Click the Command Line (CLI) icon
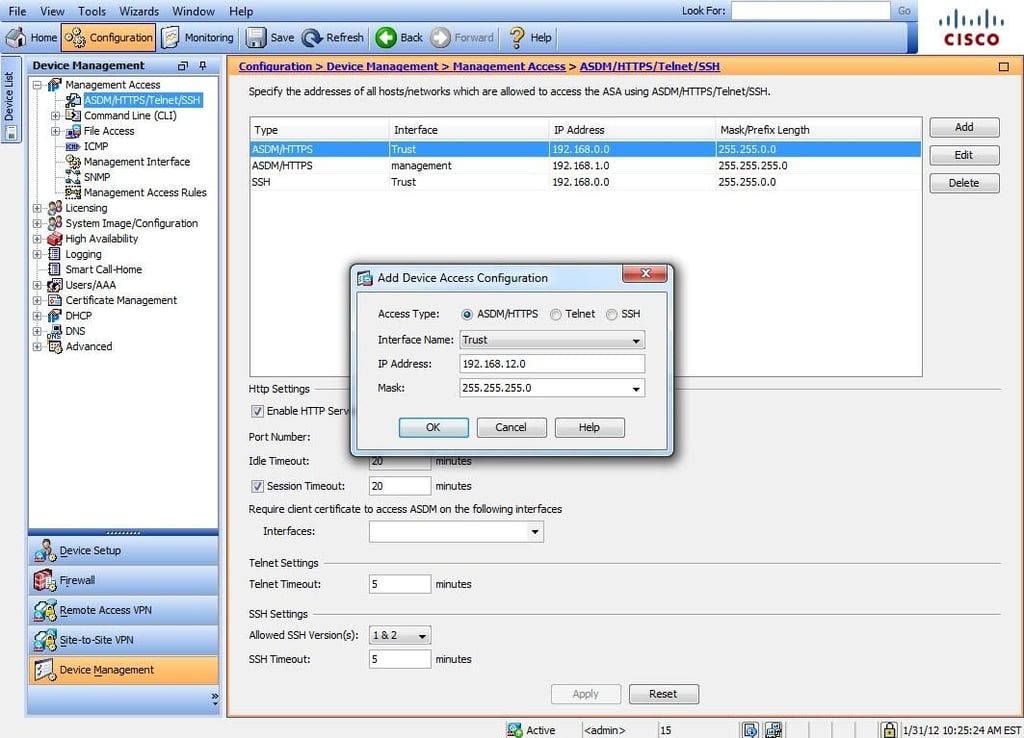 click(x=73, y=116)
